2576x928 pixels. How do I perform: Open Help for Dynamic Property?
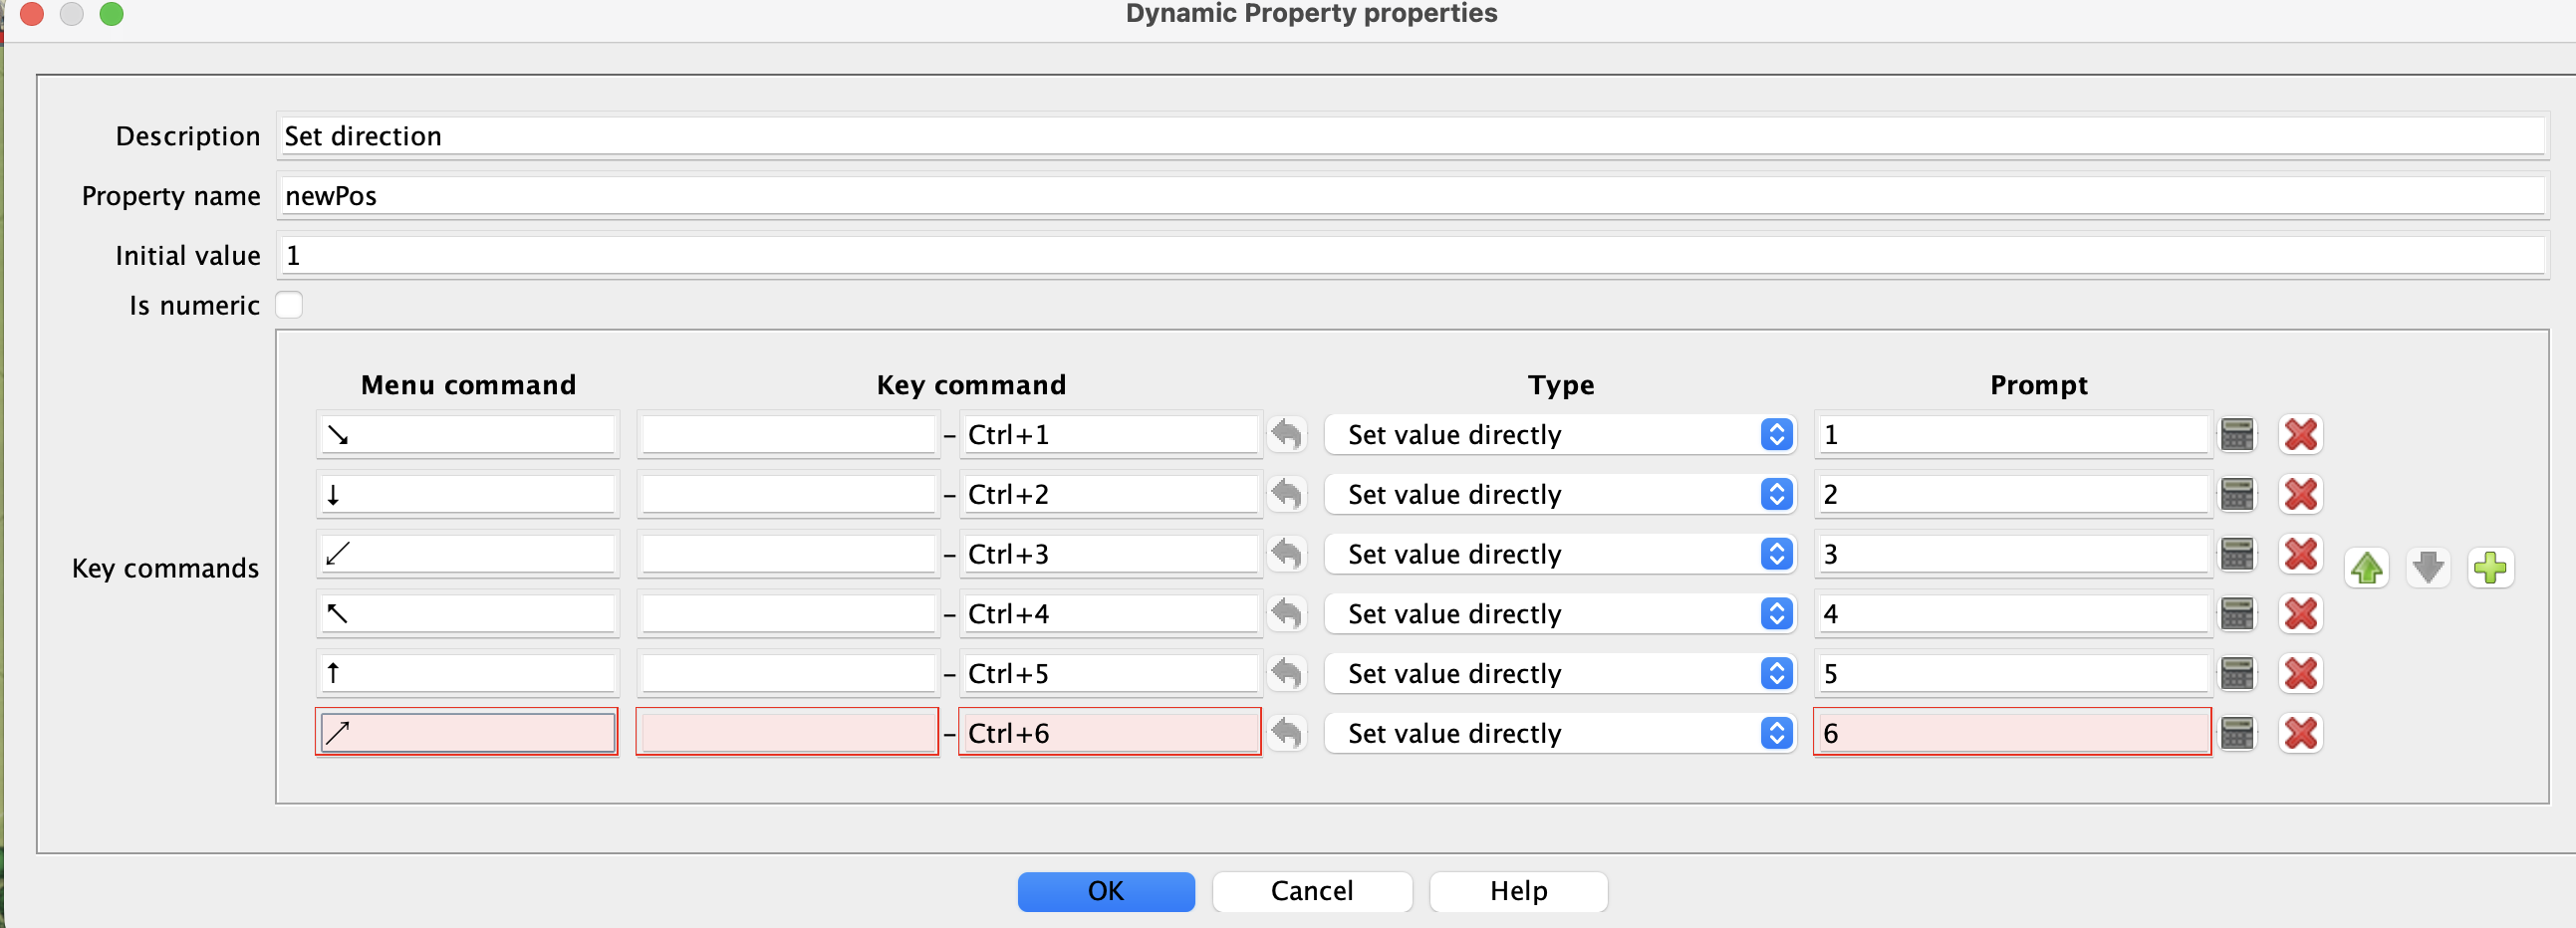(1517, 891)
